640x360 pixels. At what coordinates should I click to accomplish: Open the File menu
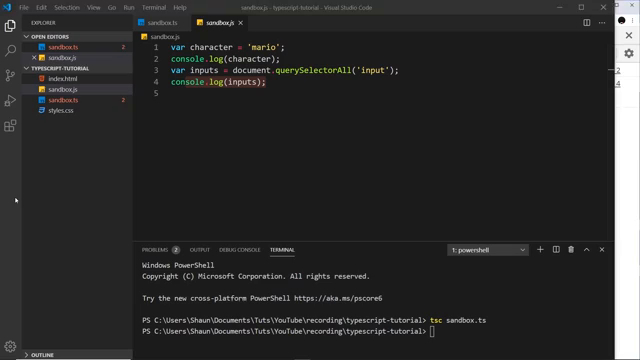(24, 7)
